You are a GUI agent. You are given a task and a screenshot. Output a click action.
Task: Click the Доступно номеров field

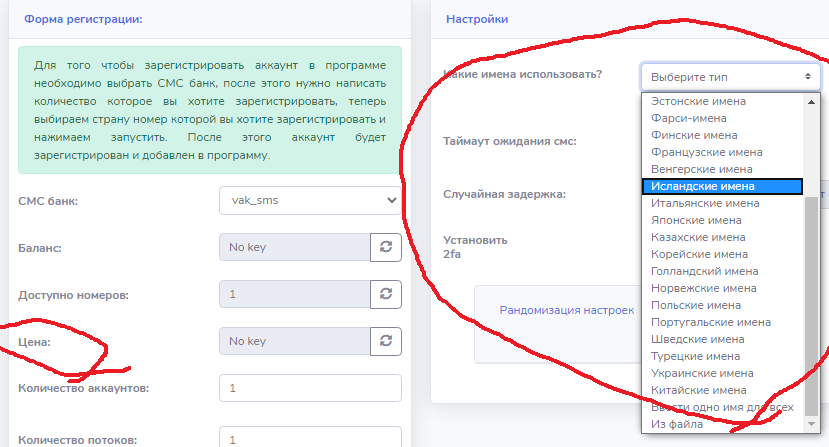coord(294,294)
